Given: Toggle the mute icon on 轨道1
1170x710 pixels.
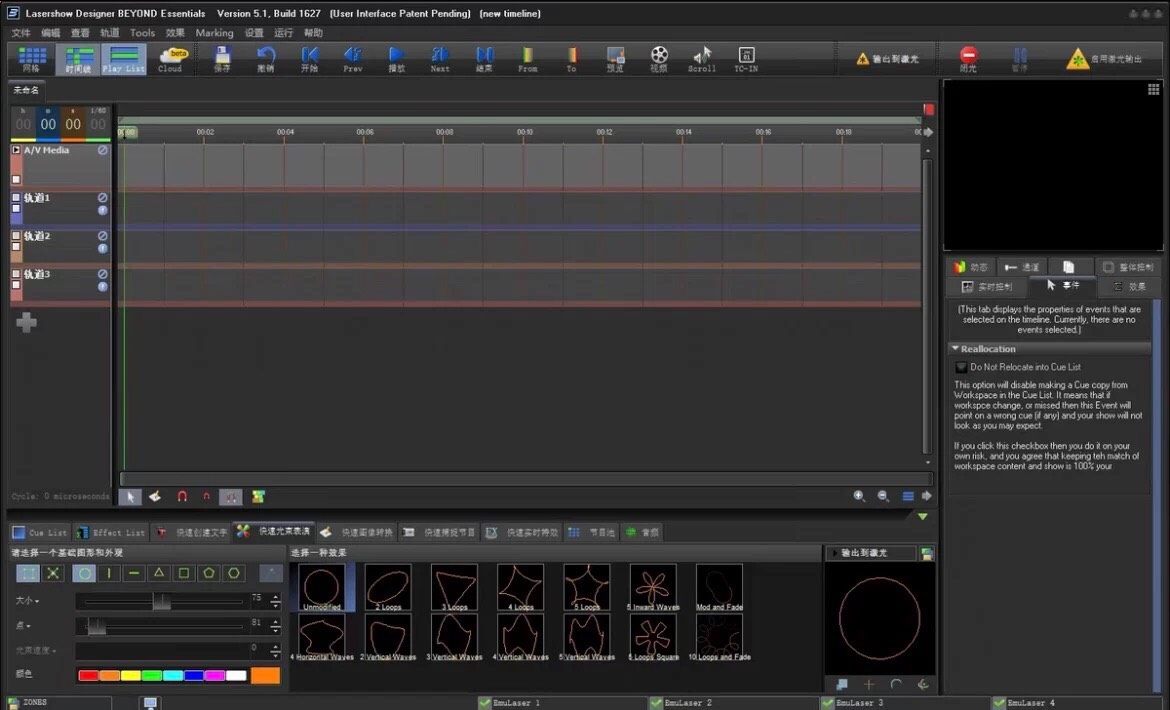Looking at the screenshot, I should [102, 198].
